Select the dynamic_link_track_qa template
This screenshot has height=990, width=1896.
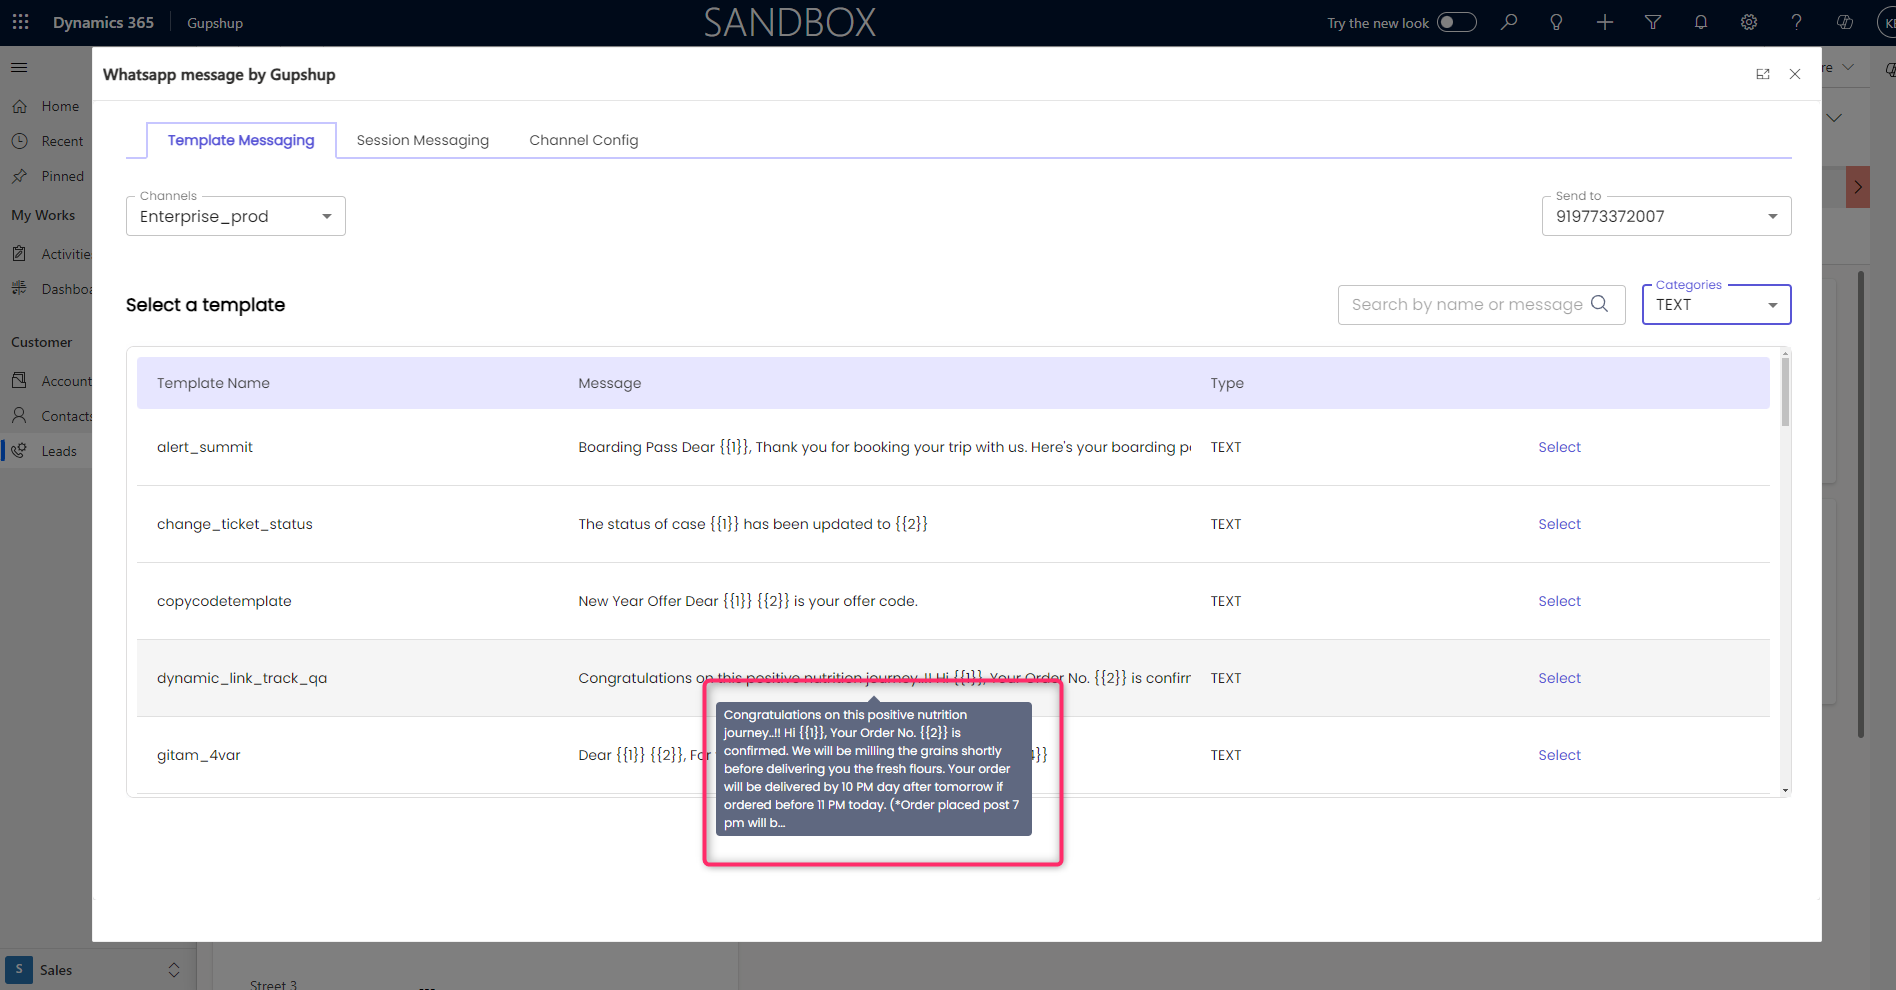(1559, 678)
